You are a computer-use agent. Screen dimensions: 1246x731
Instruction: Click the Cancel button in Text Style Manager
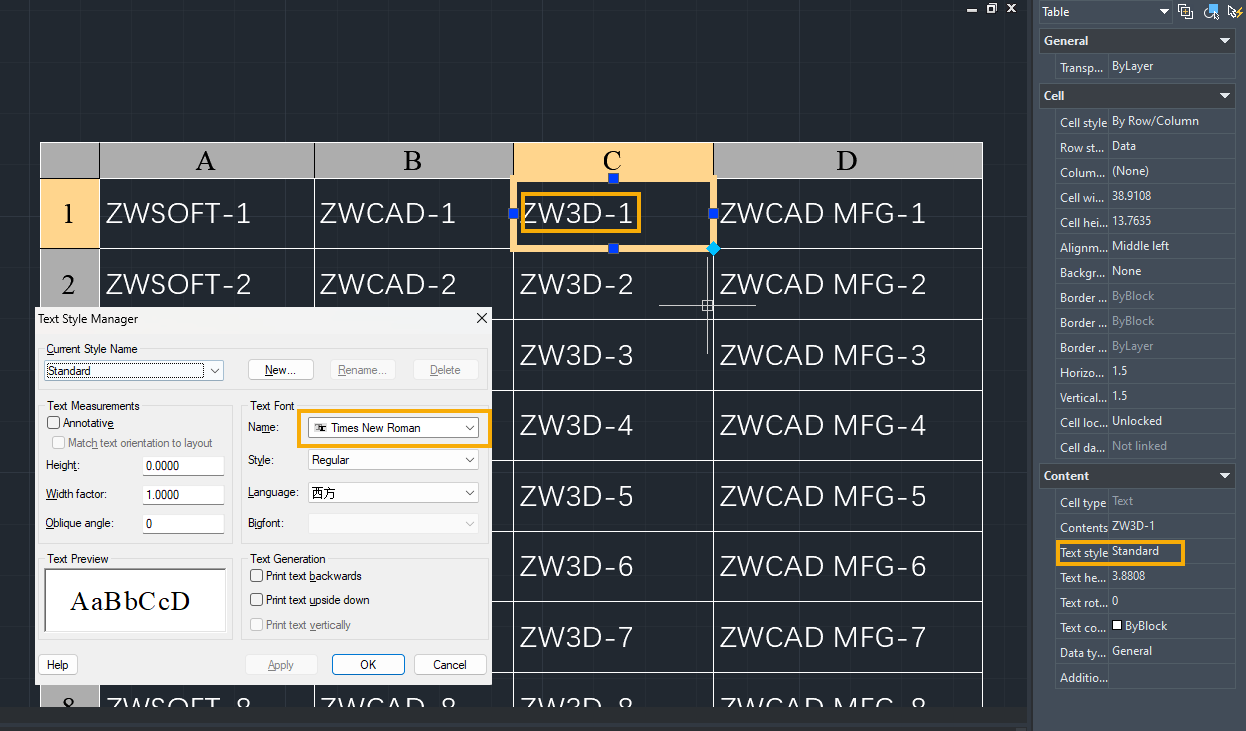(450, 665)
